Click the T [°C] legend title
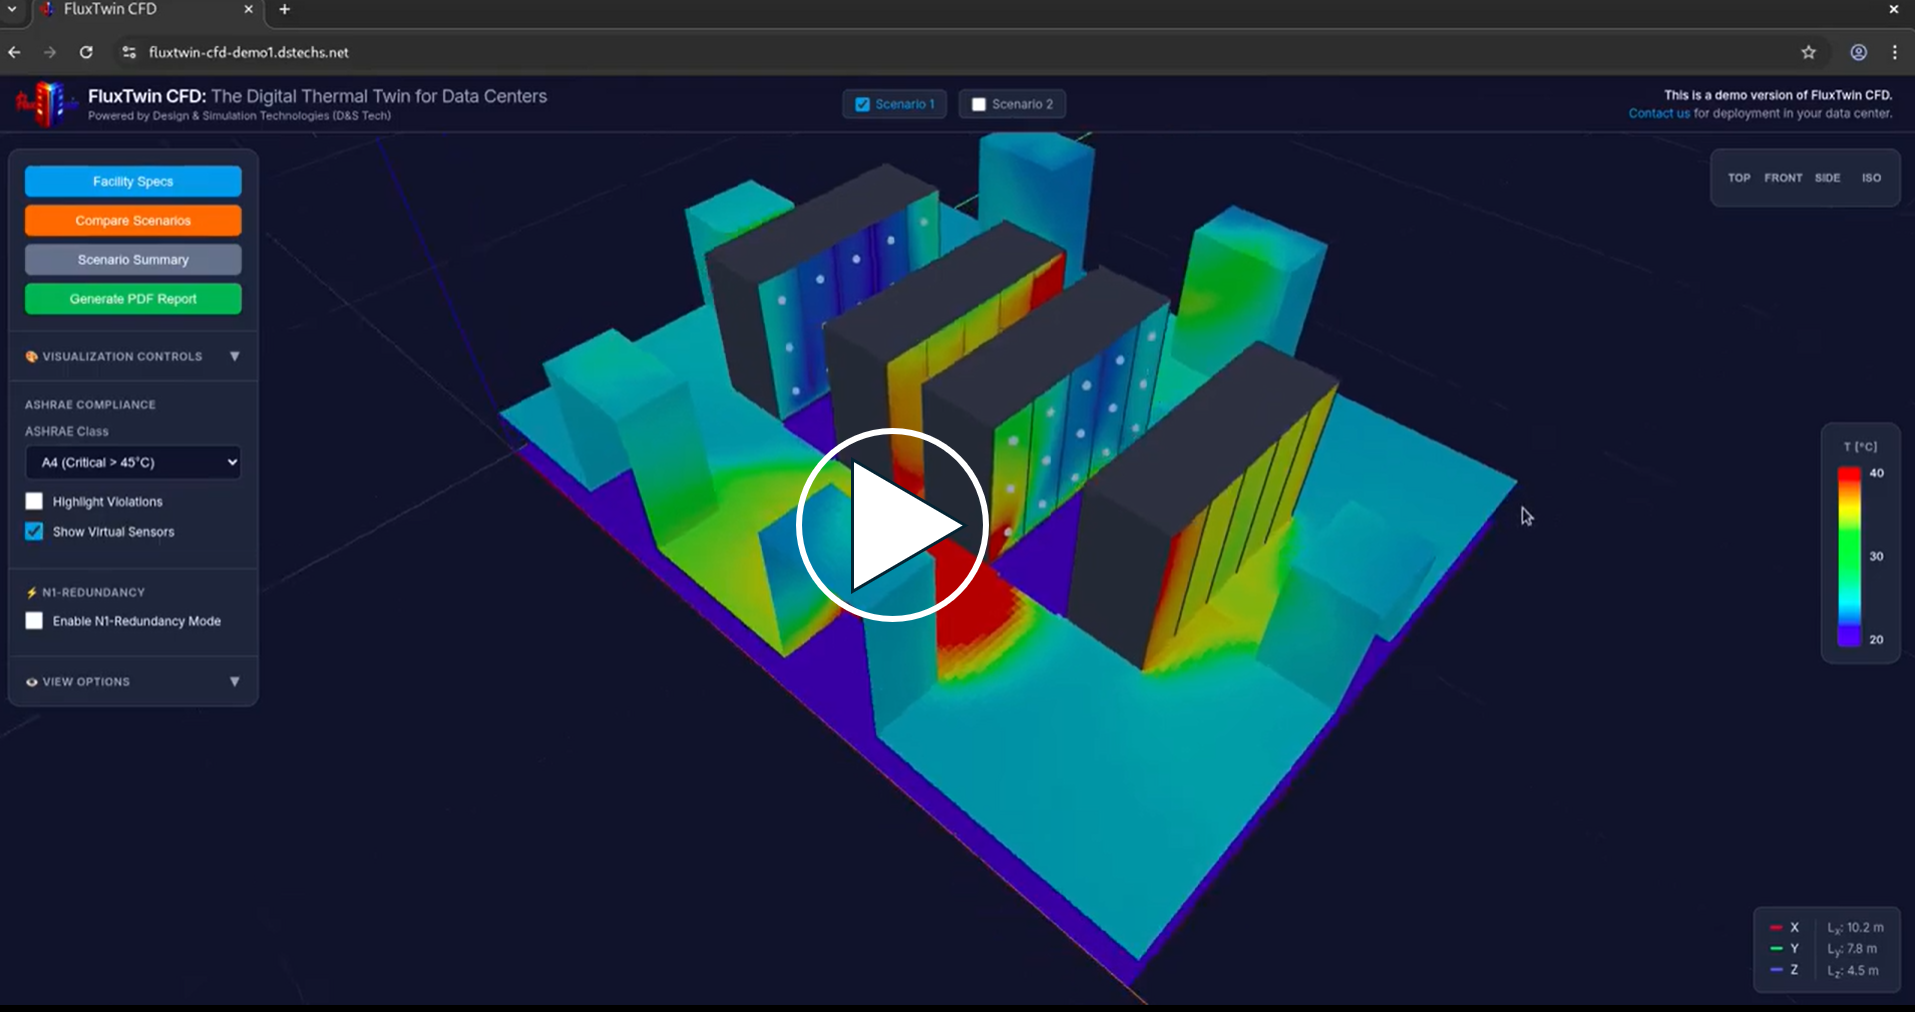The height and width of the screenshot is (1012, 1915). pyautogui.click(x=1860, y=446)
